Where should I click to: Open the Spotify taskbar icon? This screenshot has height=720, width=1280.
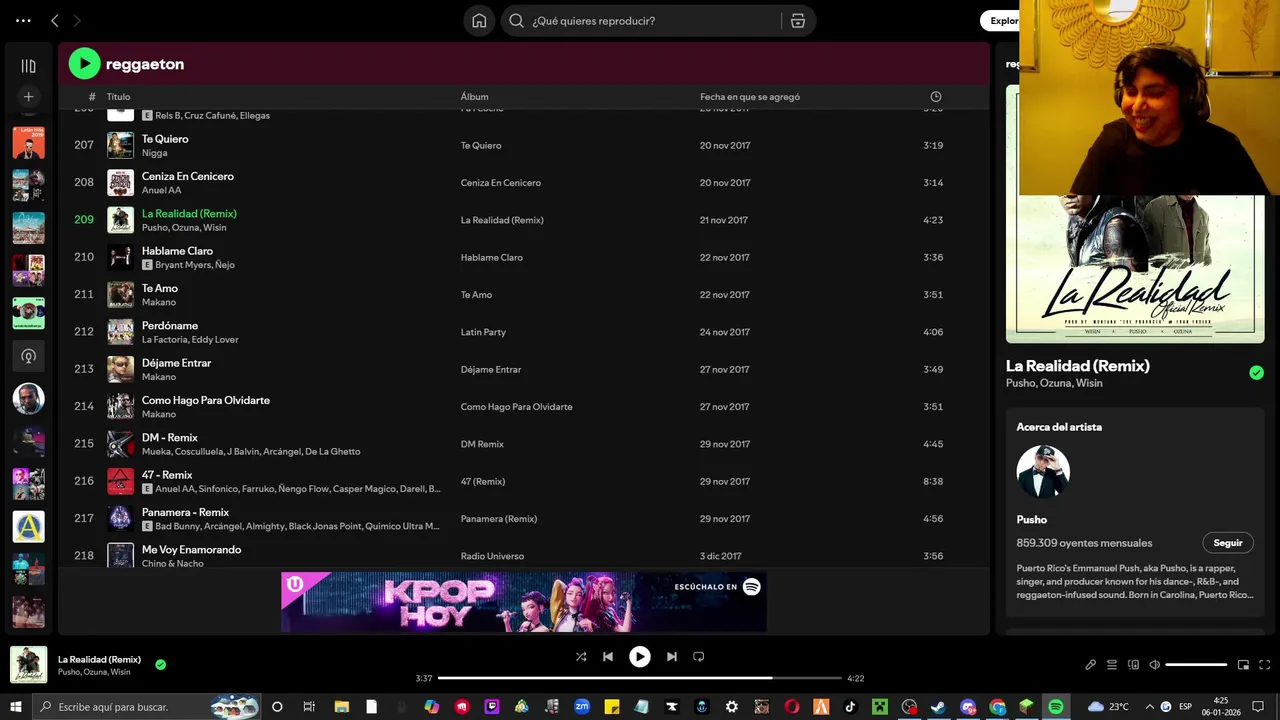click(1056, 707)
